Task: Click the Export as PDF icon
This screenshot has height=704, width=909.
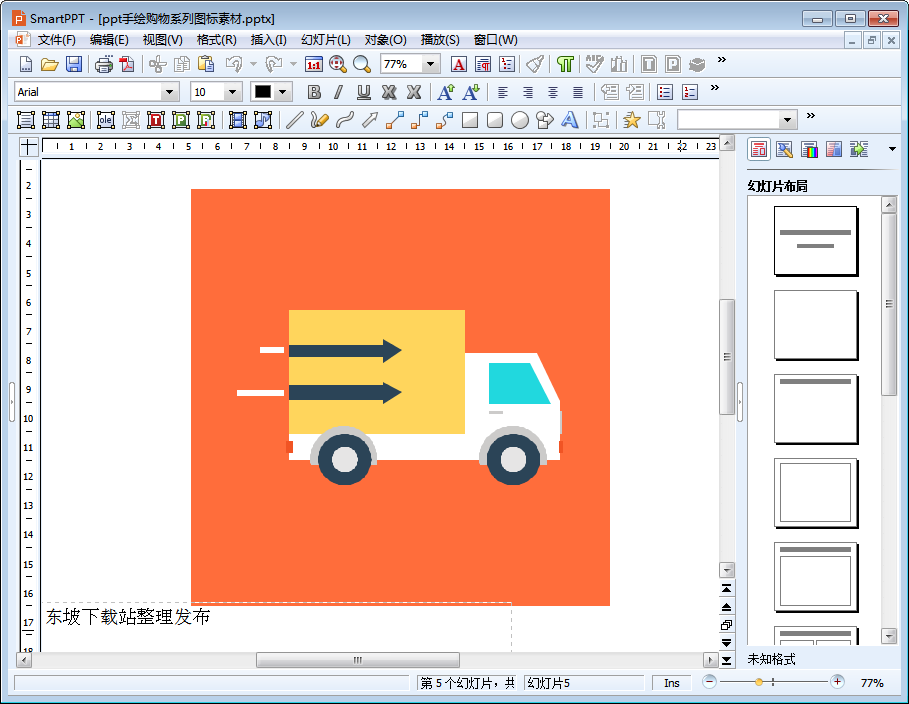Action: pos(127,64)
